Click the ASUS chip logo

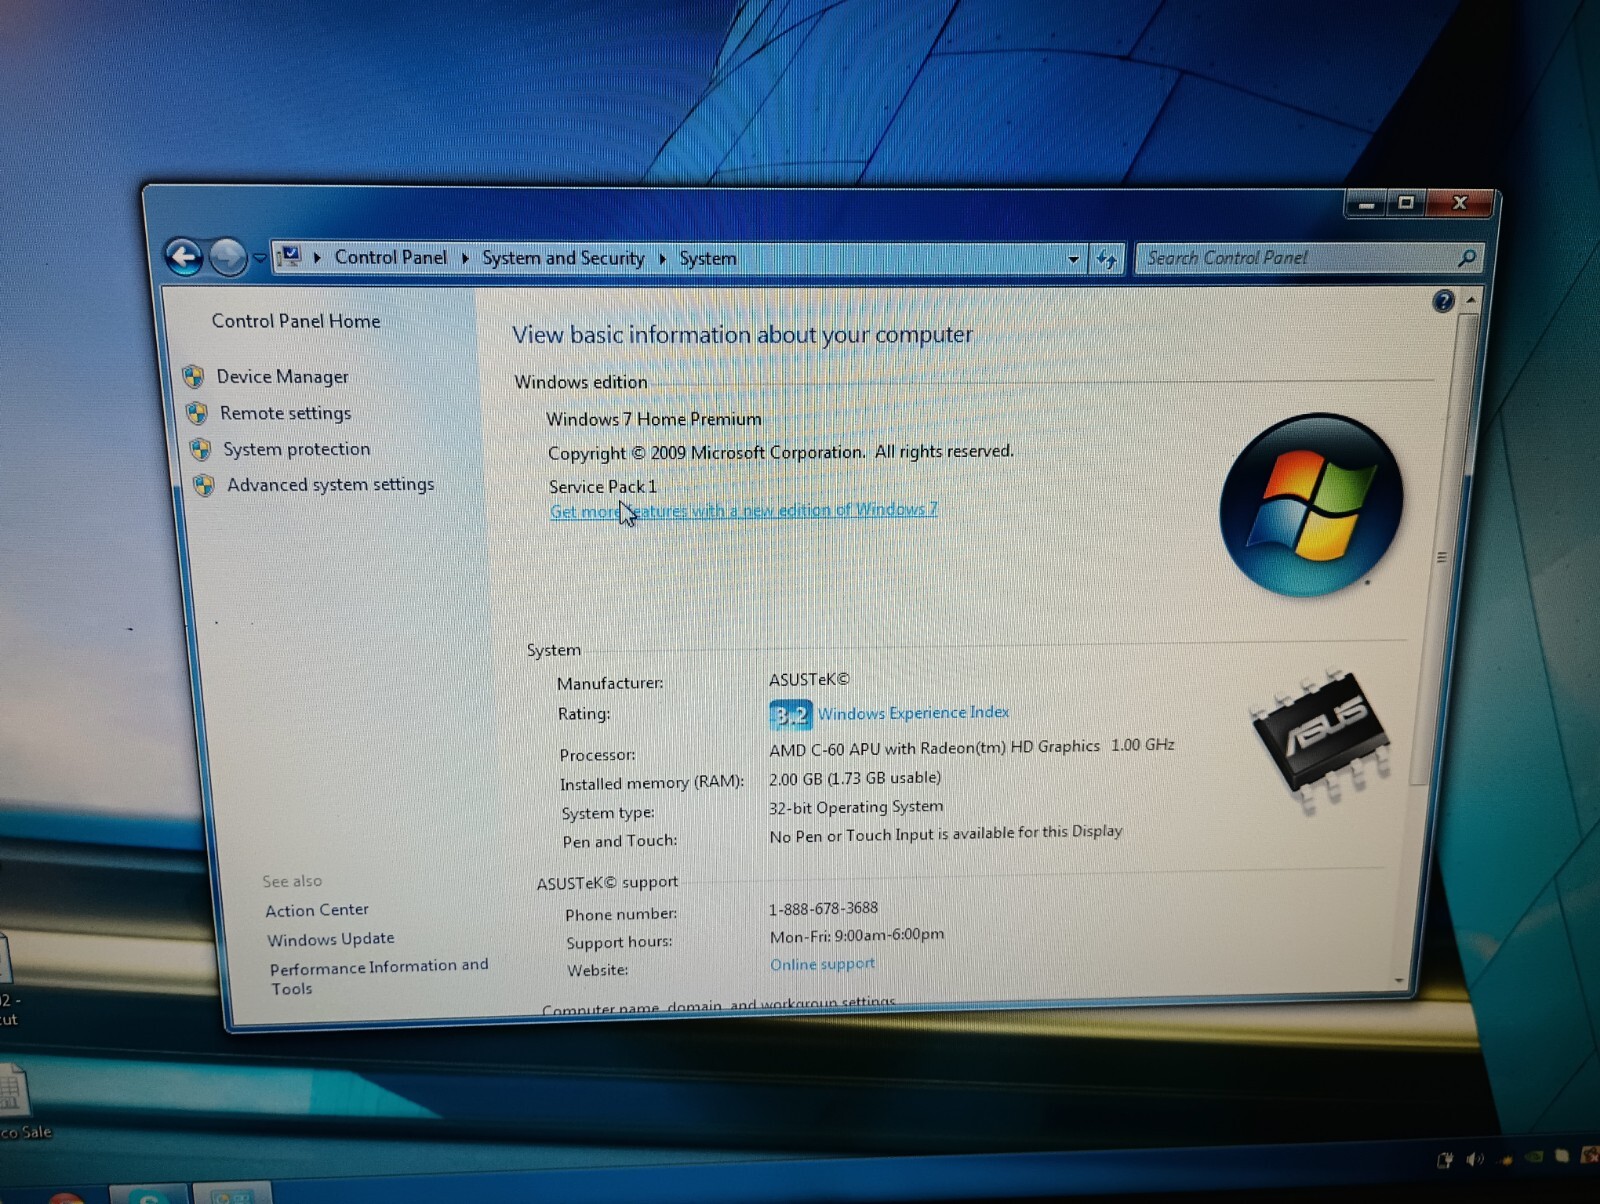tap(1320, 738)
